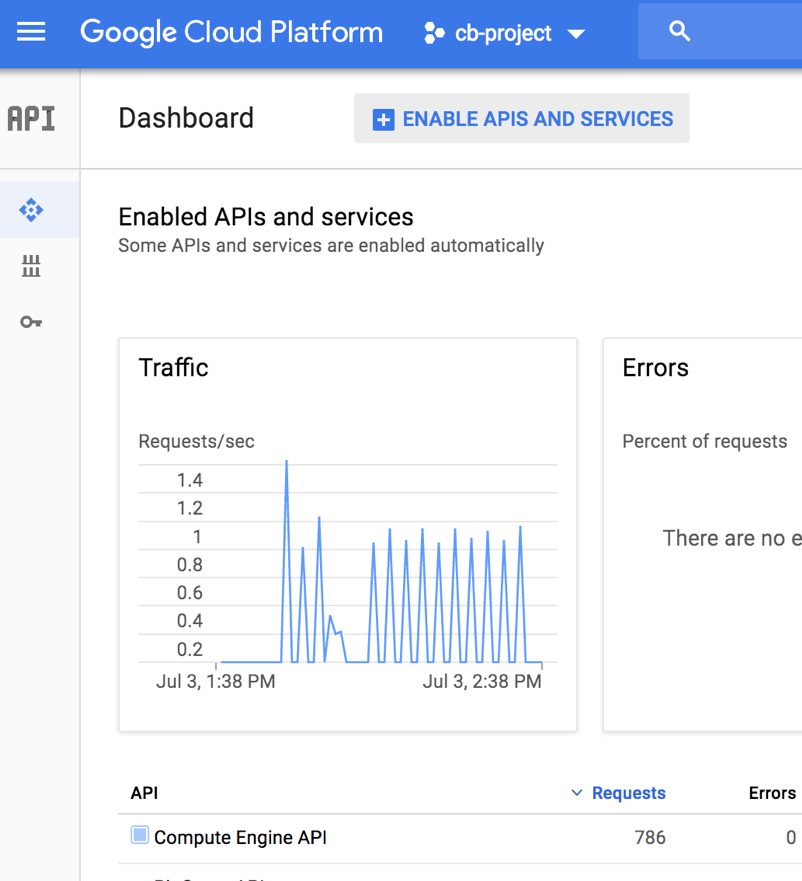This screenshot has width=802, height=881.
Task: Click the API section logo
Action: pos(31,119)
